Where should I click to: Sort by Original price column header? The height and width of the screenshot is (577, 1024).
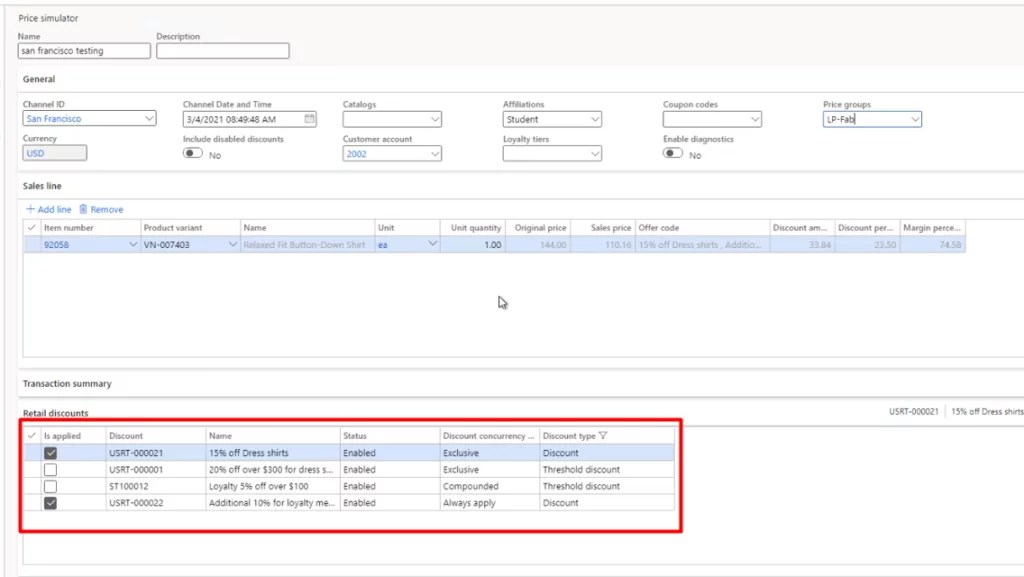tap(540, 228)
